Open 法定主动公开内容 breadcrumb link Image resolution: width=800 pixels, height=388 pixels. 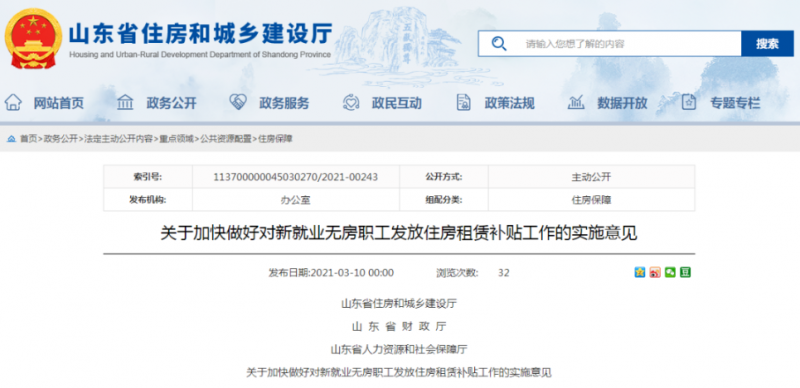[118, 138]
